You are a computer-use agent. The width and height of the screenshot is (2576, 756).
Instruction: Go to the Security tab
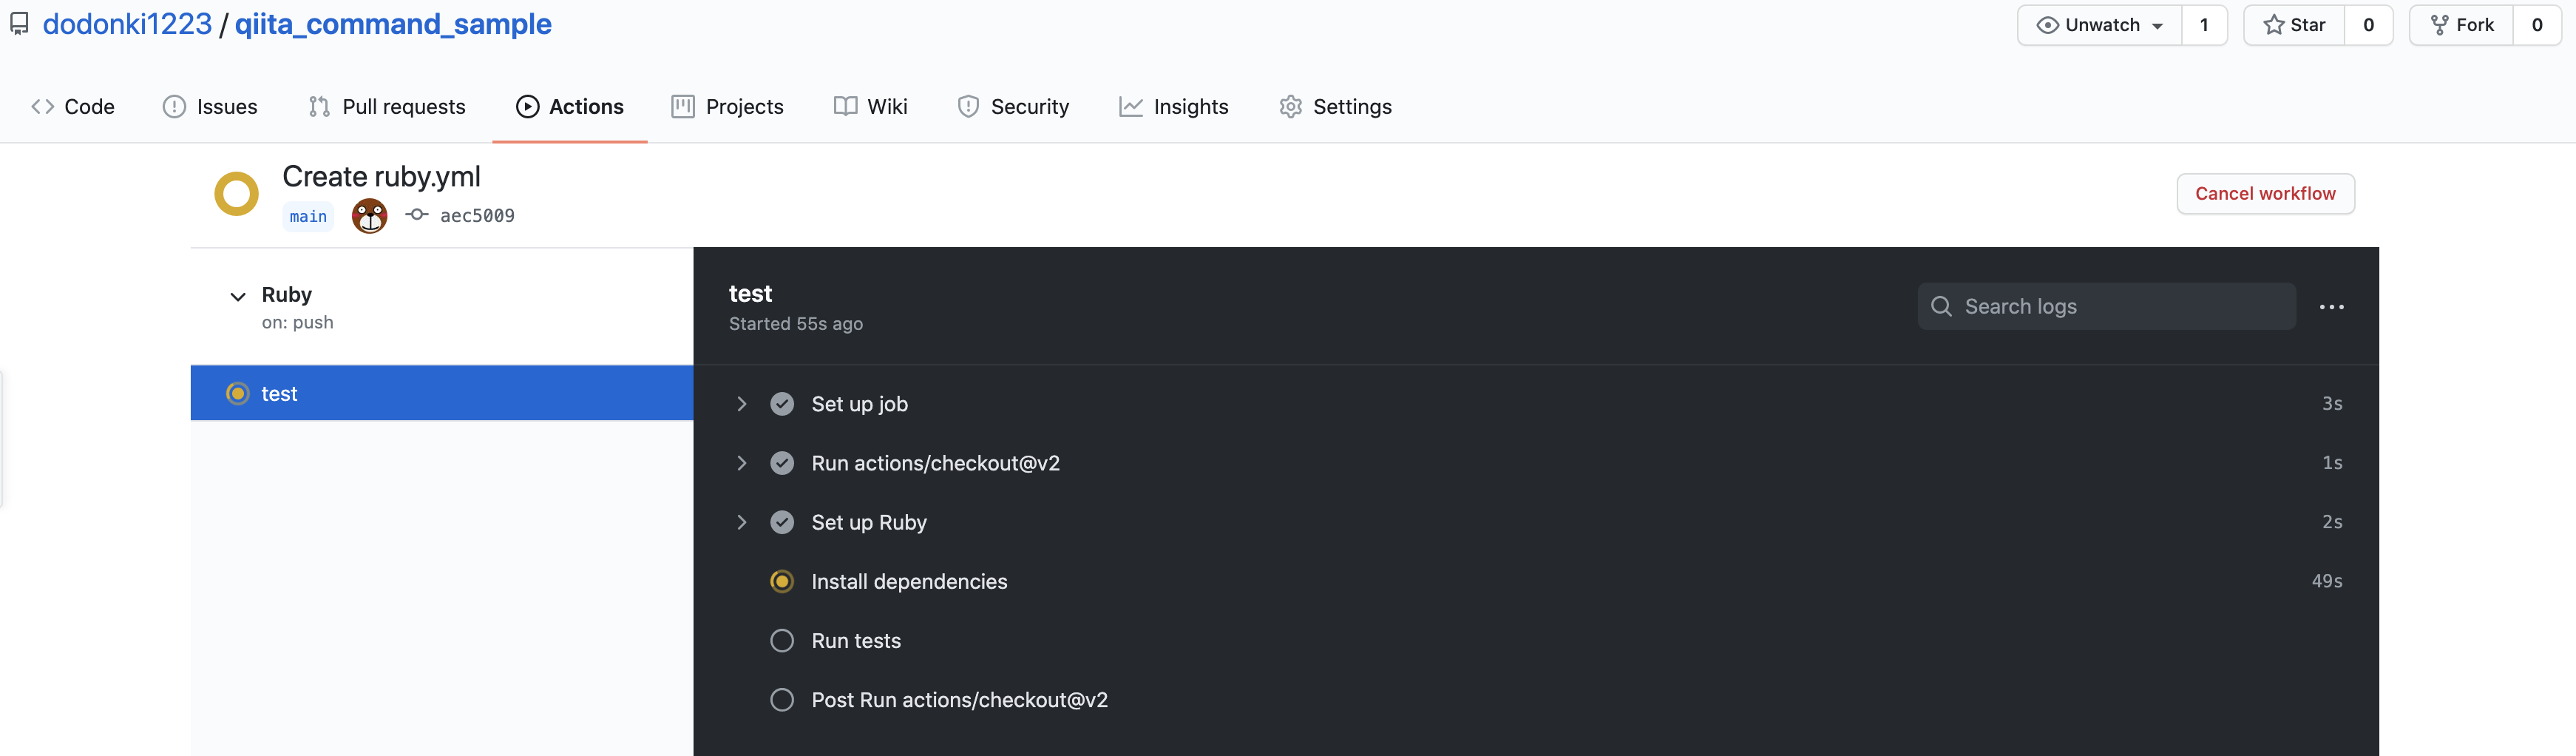(1013, 107)
